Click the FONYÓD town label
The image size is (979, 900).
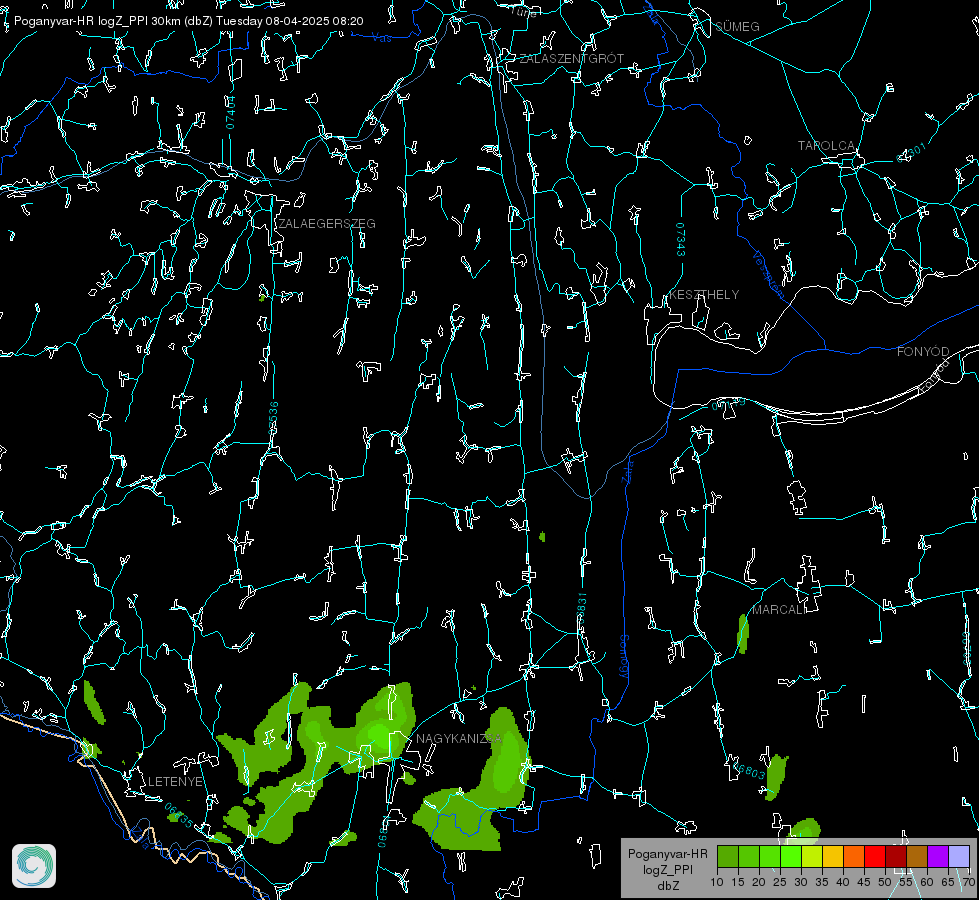pos(923,352)
